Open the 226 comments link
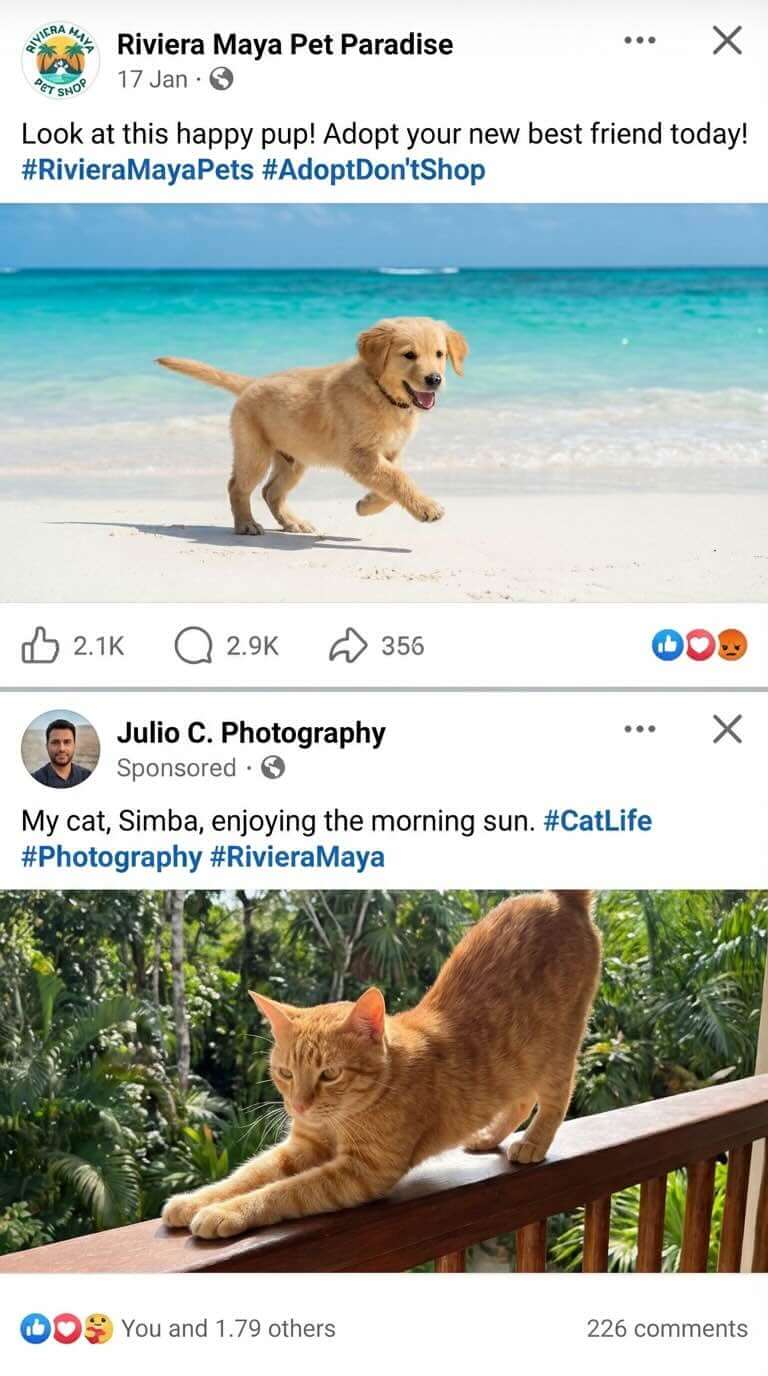Screen dimensions: 768x1376 [x=667, y=1328]
